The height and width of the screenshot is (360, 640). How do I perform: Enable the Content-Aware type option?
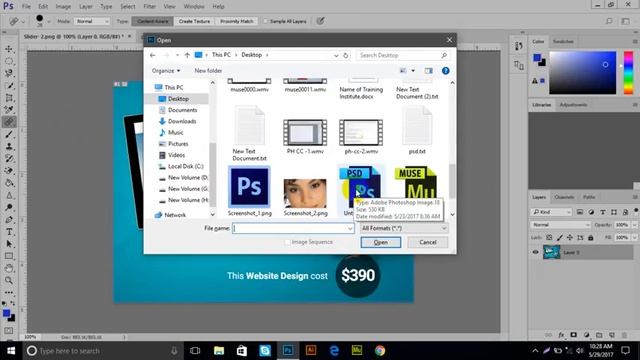(153, 21)
